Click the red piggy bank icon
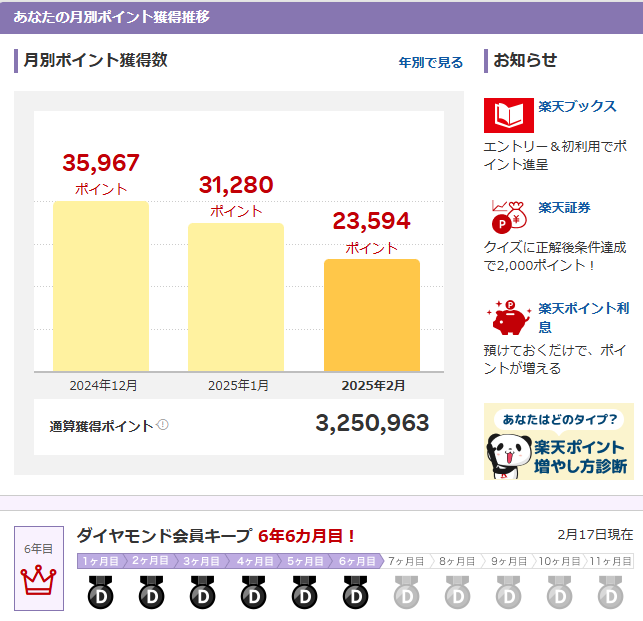 coord(508,317)
